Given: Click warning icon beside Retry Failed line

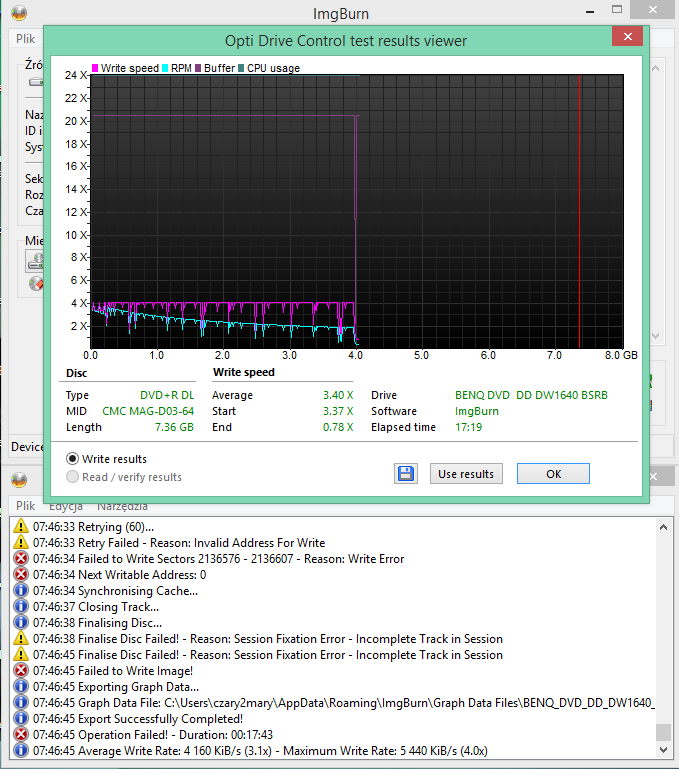Looking at the screenshot, I should coord(21,542).
